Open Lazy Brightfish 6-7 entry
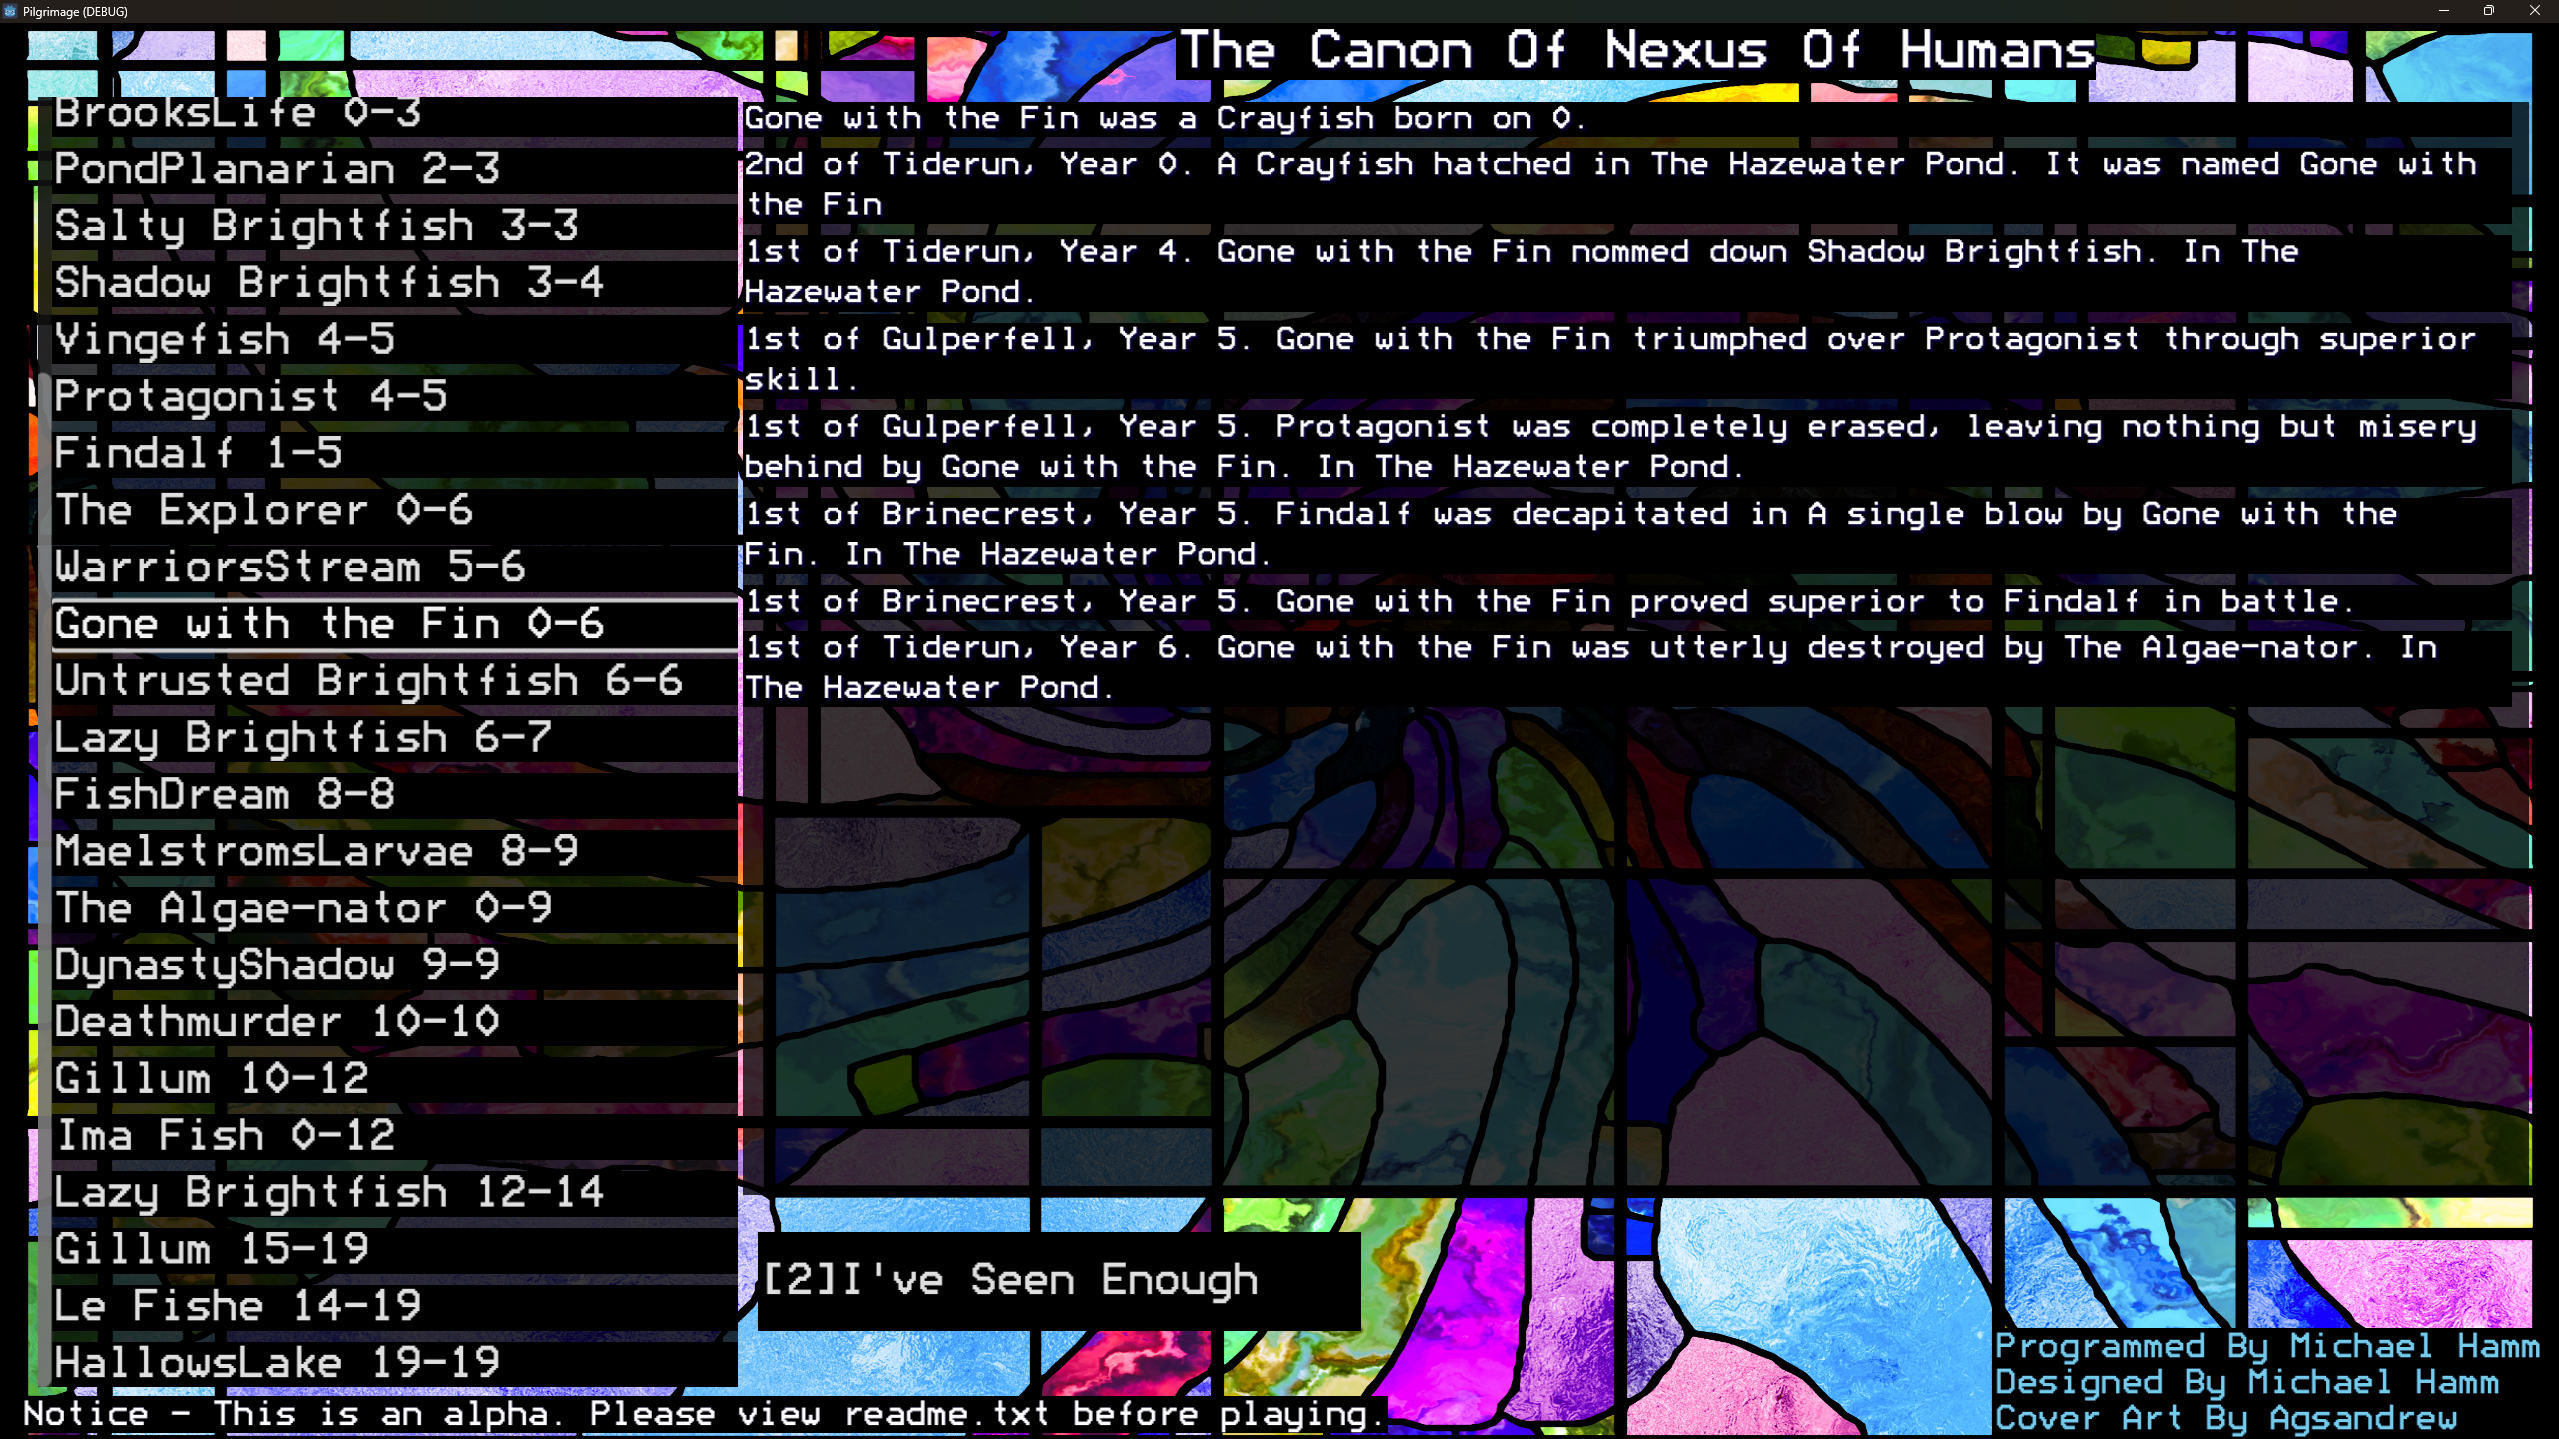This screenshot has width=2559, height=1439. click(x=395, y=739)
